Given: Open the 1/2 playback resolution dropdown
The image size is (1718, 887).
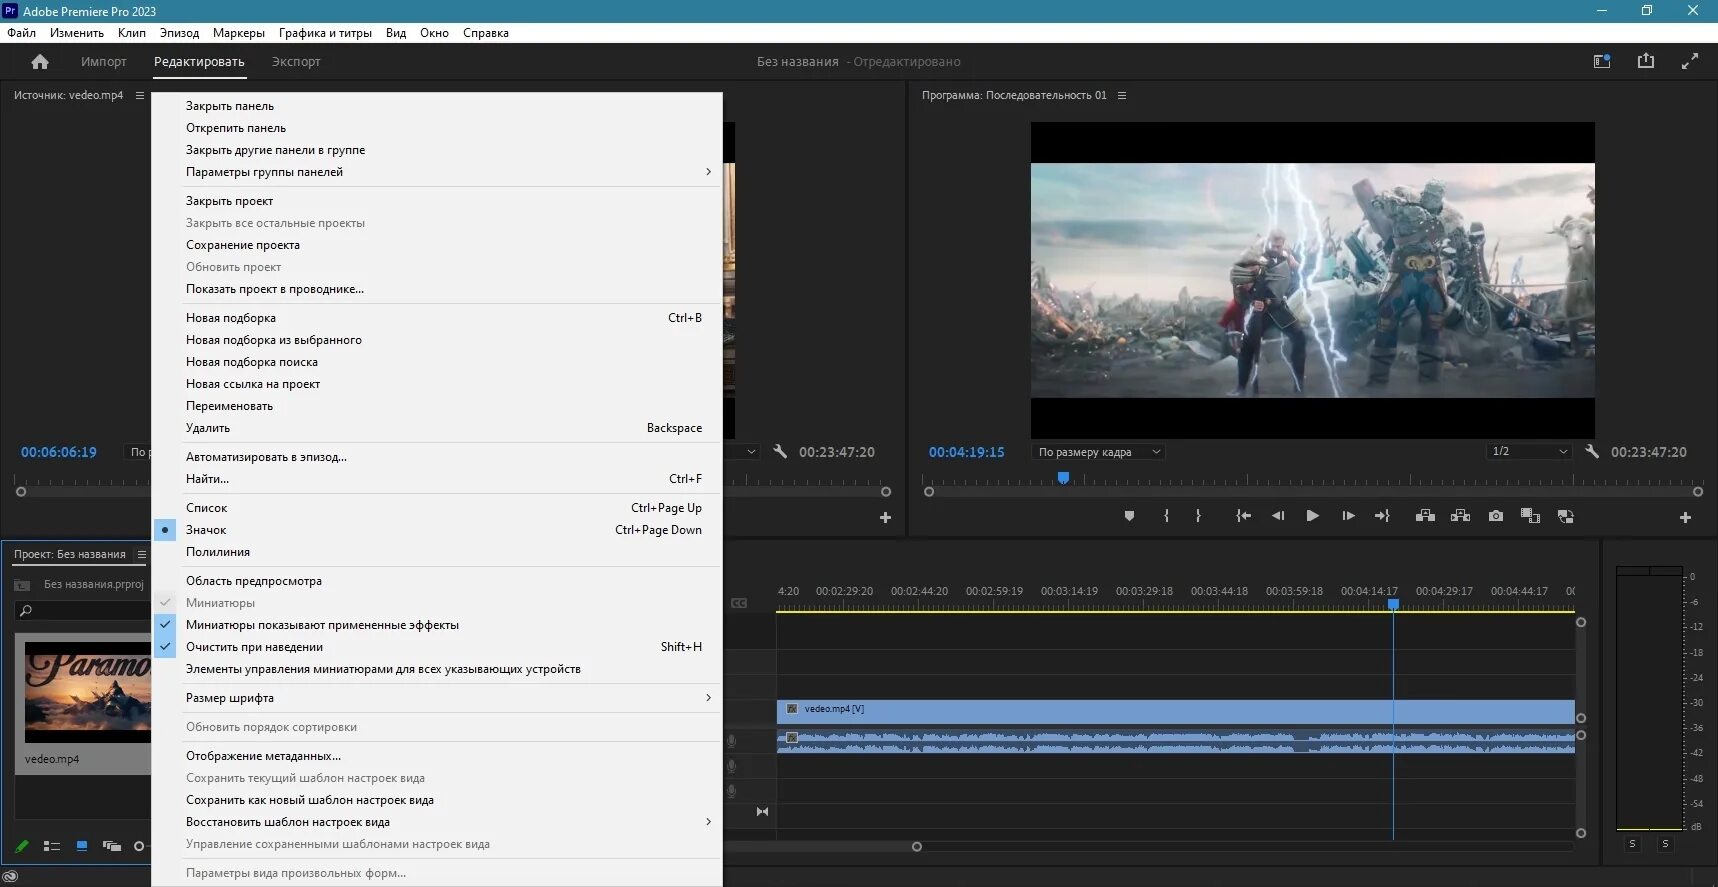Looking at the screenshot, I should tap(1528, 452).
